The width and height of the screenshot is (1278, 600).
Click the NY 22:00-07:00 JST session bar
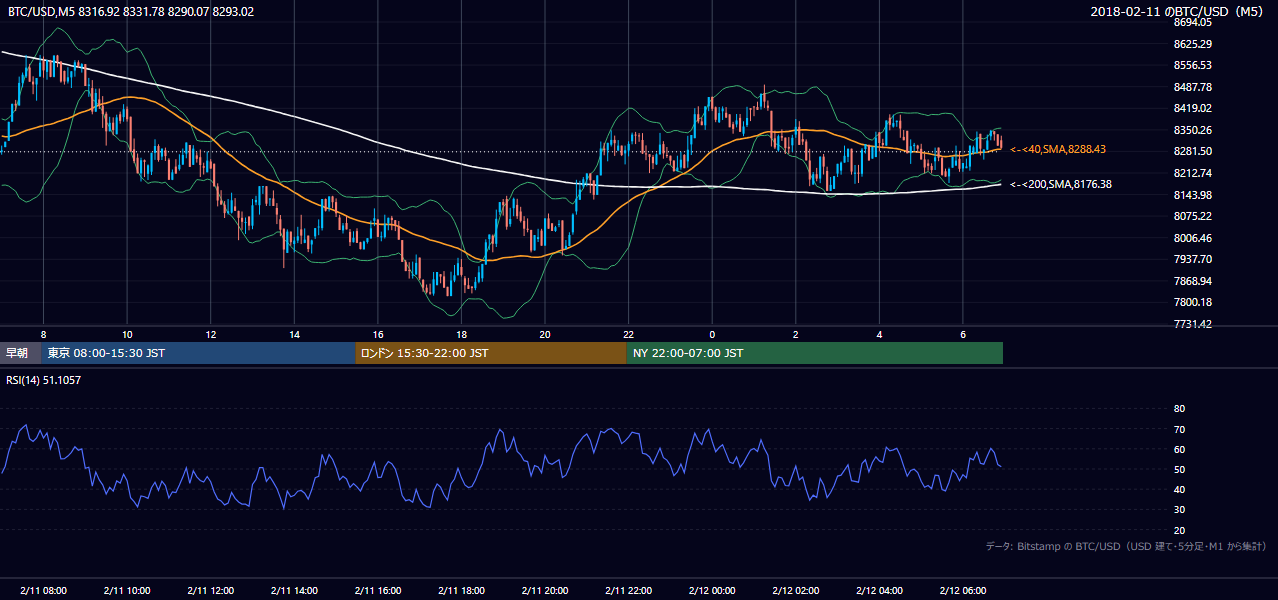[x=815, y=353]
